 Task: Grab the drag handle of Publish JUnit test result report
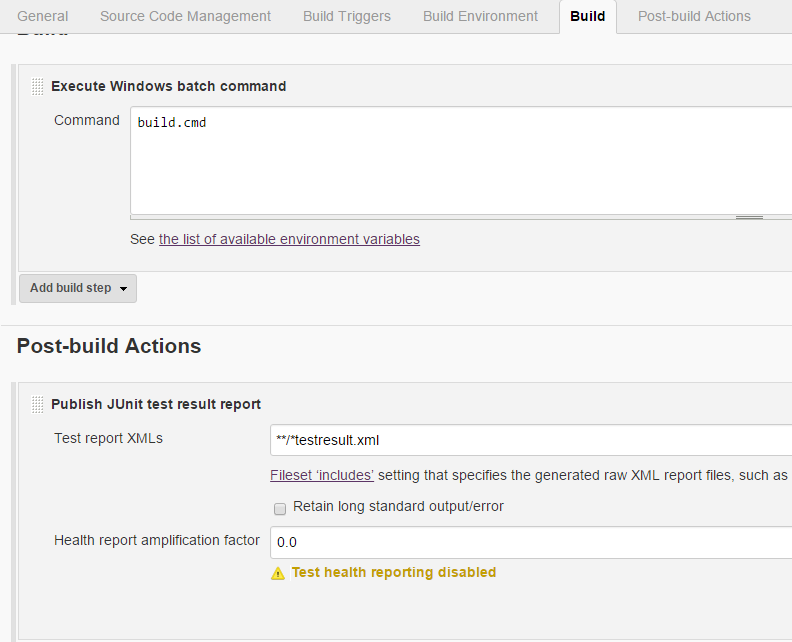(37, 405)
